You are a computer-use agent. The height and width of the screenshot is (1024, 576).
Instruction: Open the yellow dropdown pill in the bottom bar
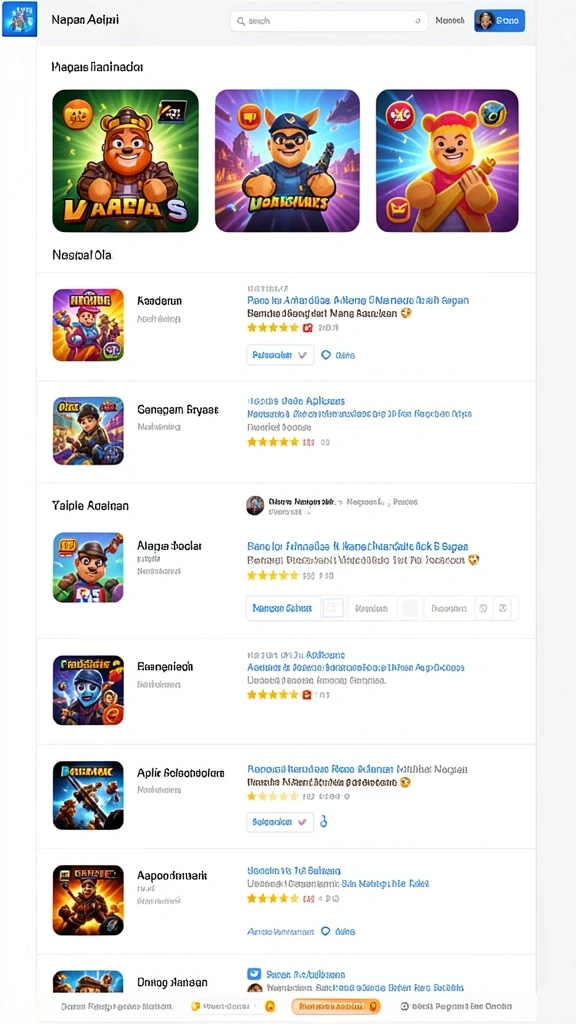233,1006
